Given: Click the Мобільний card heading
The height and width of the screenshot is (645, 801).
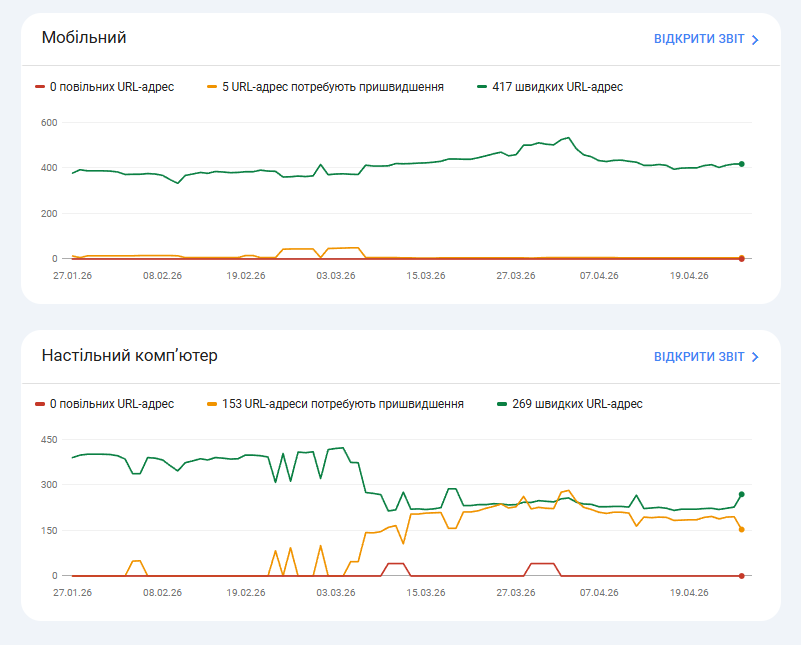Looking at the screenshot, I should [x=84, y=38].
